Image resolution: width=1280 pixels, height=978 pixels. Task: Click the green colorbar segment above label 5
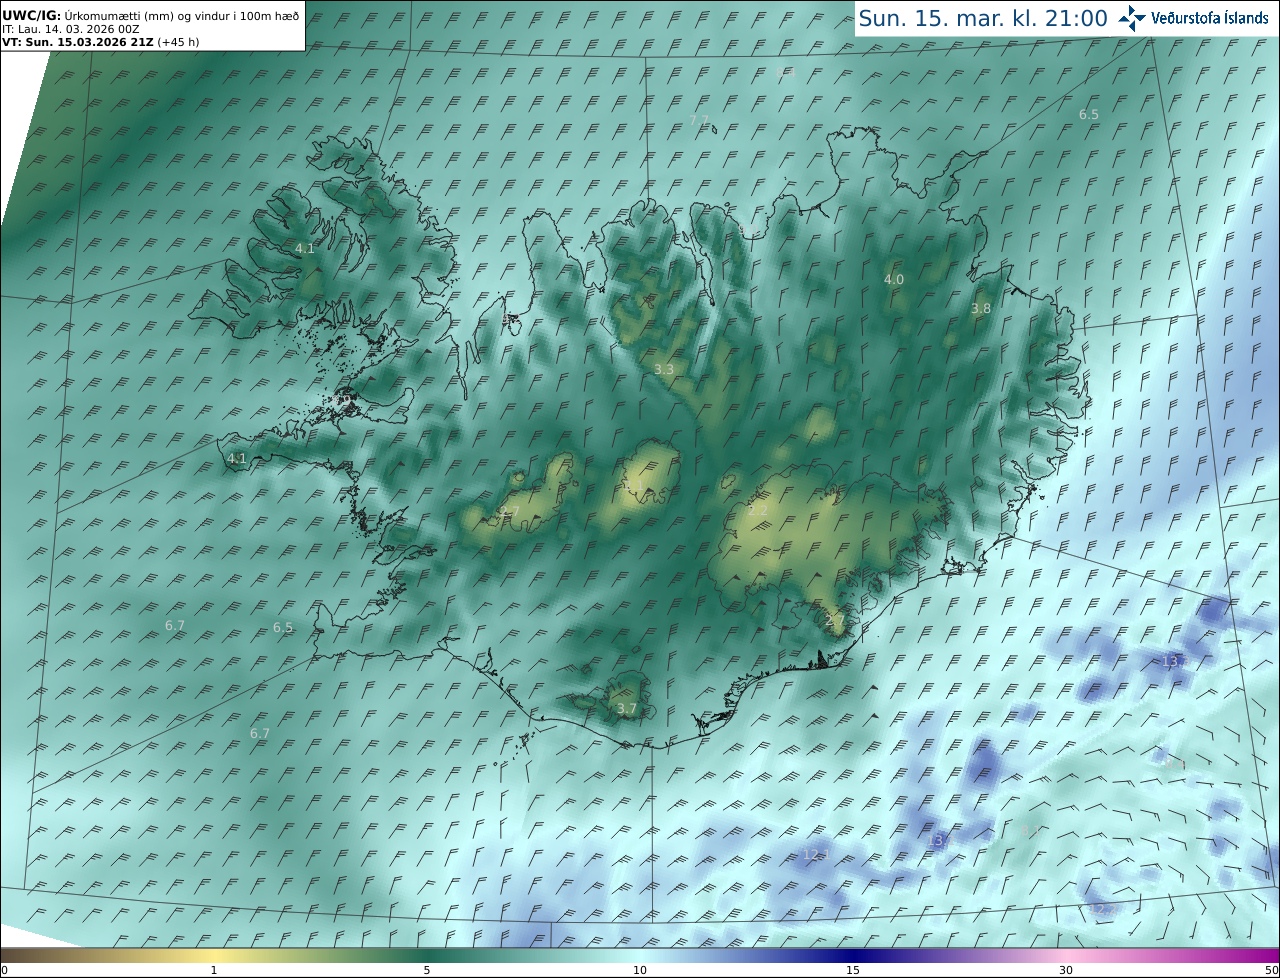(x=427, y=956)
